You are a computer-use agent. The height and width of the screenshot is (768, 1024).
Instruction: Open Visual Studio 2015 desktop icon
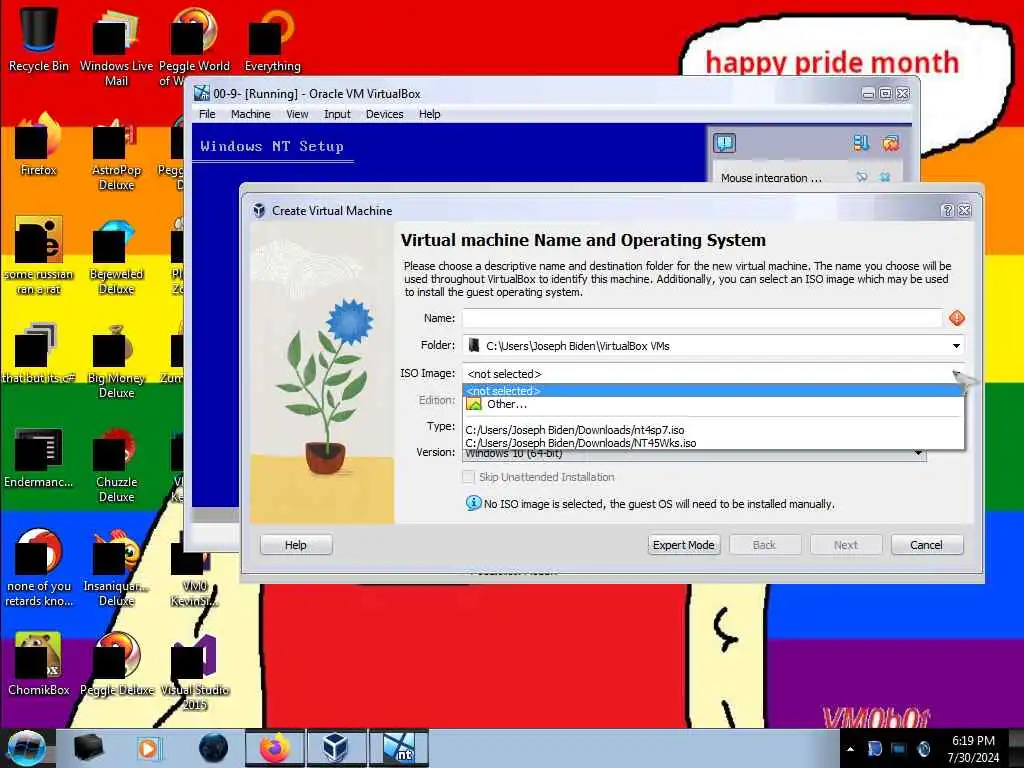pos(195,673)
